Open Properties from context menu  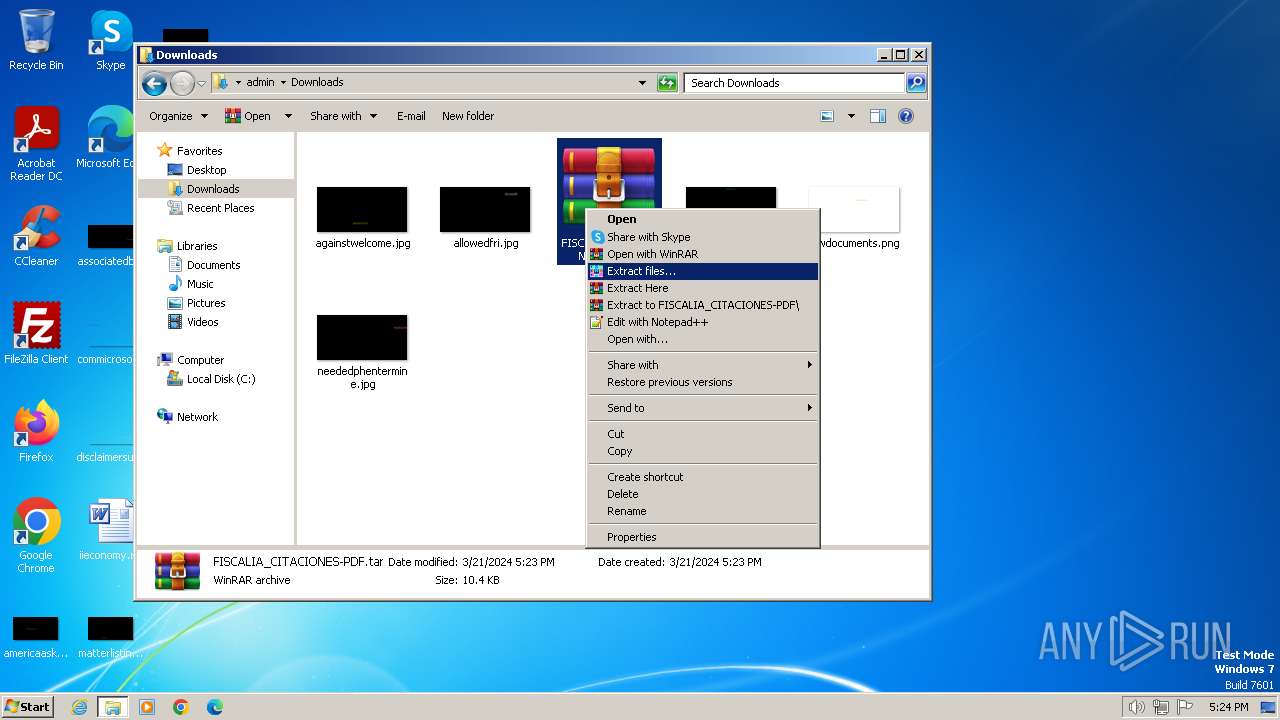tap(702, 537)
